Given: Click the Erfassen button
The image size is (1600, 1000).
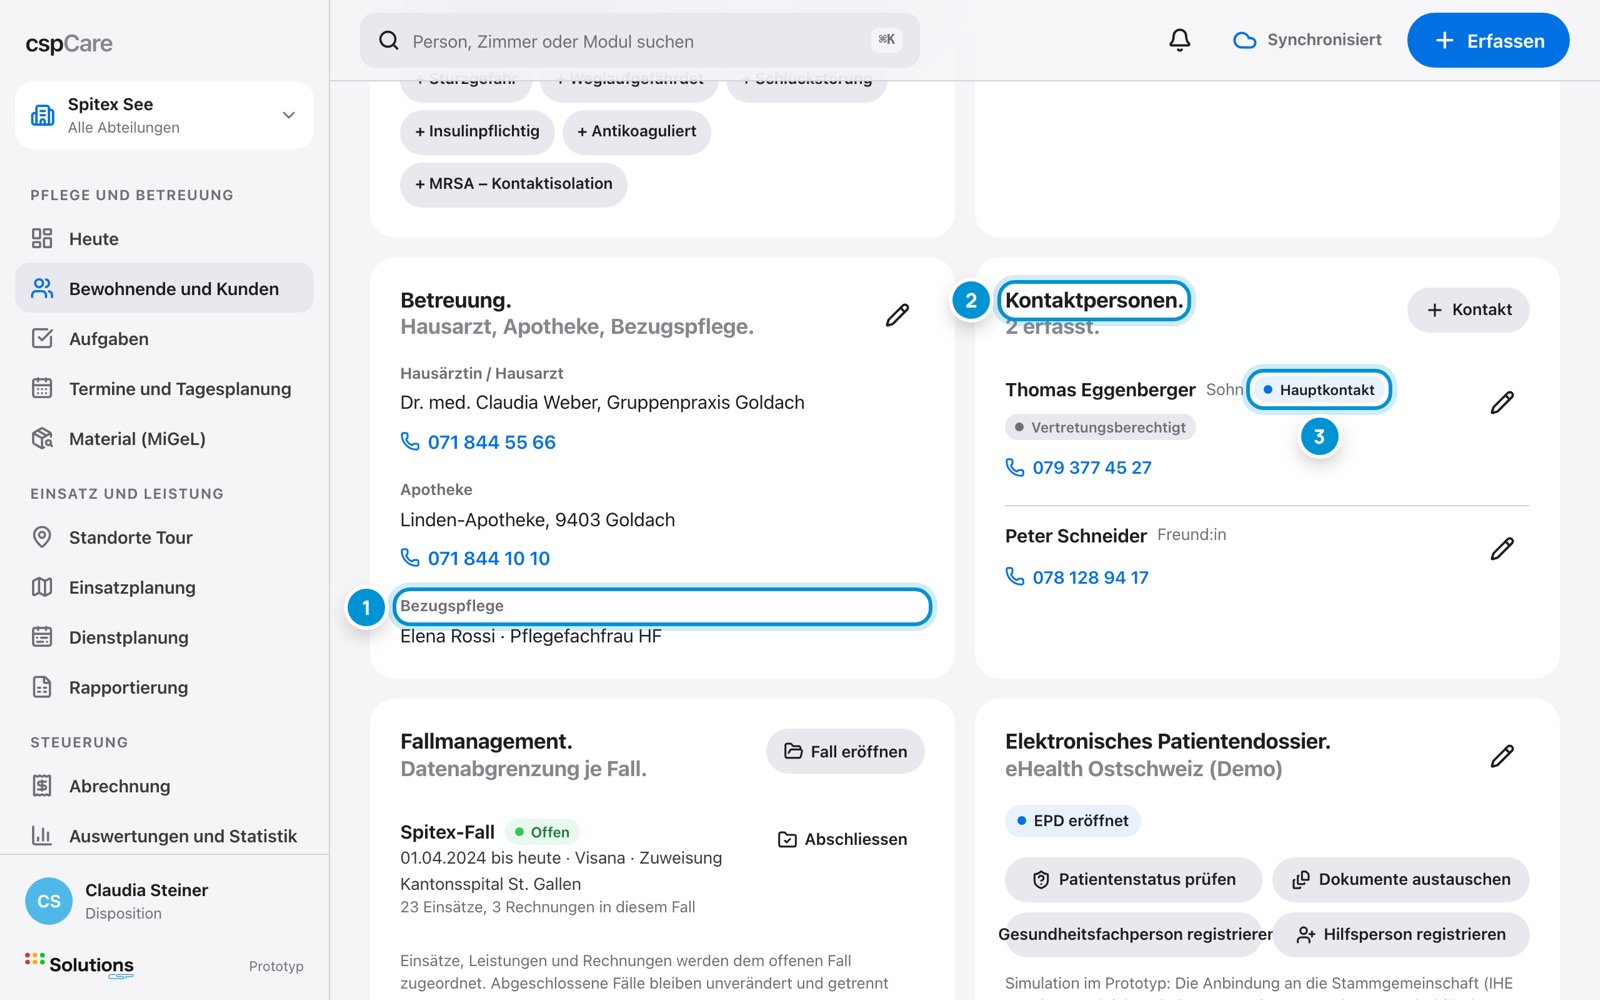Looking at the screenshot, I should (x=1488, y=41).
